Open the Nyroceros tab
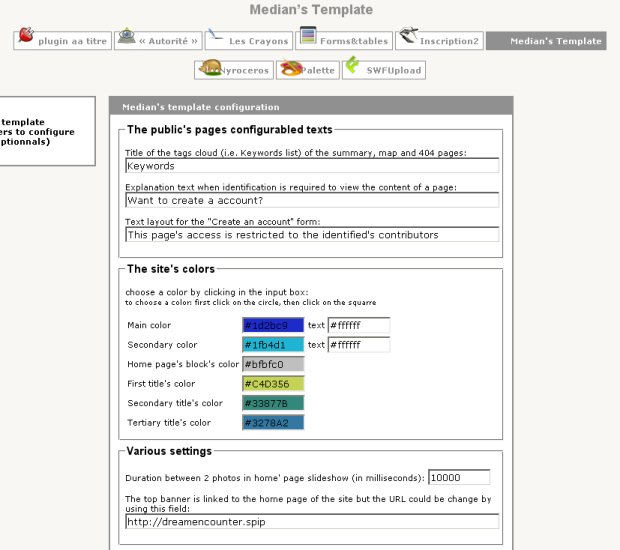This screenshot has width=620, height=550. (234, 70)
